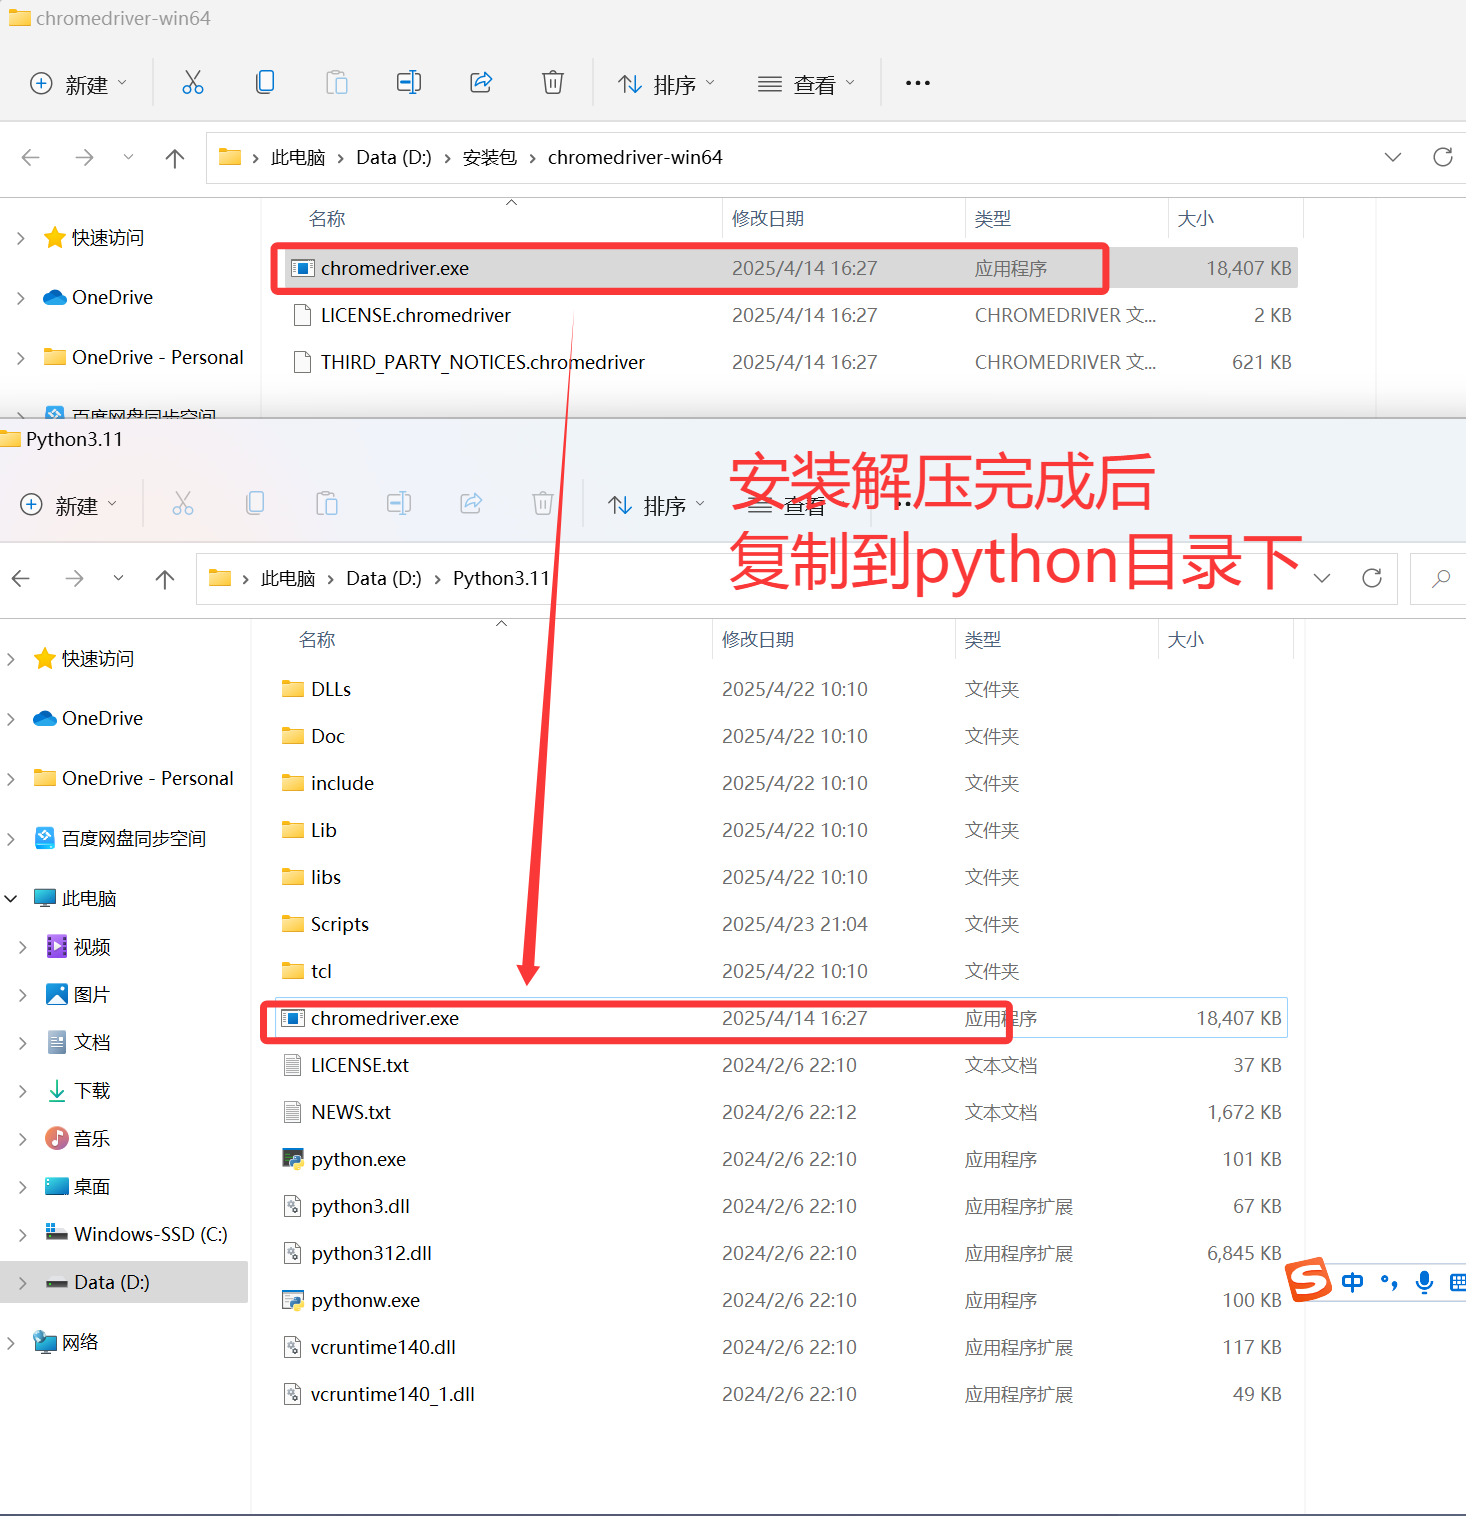Go up one folder in chromedriver-win64 window
The width and height of the screenshot is (1466, 1516).
pyautogui.click(x=175, y=157)
